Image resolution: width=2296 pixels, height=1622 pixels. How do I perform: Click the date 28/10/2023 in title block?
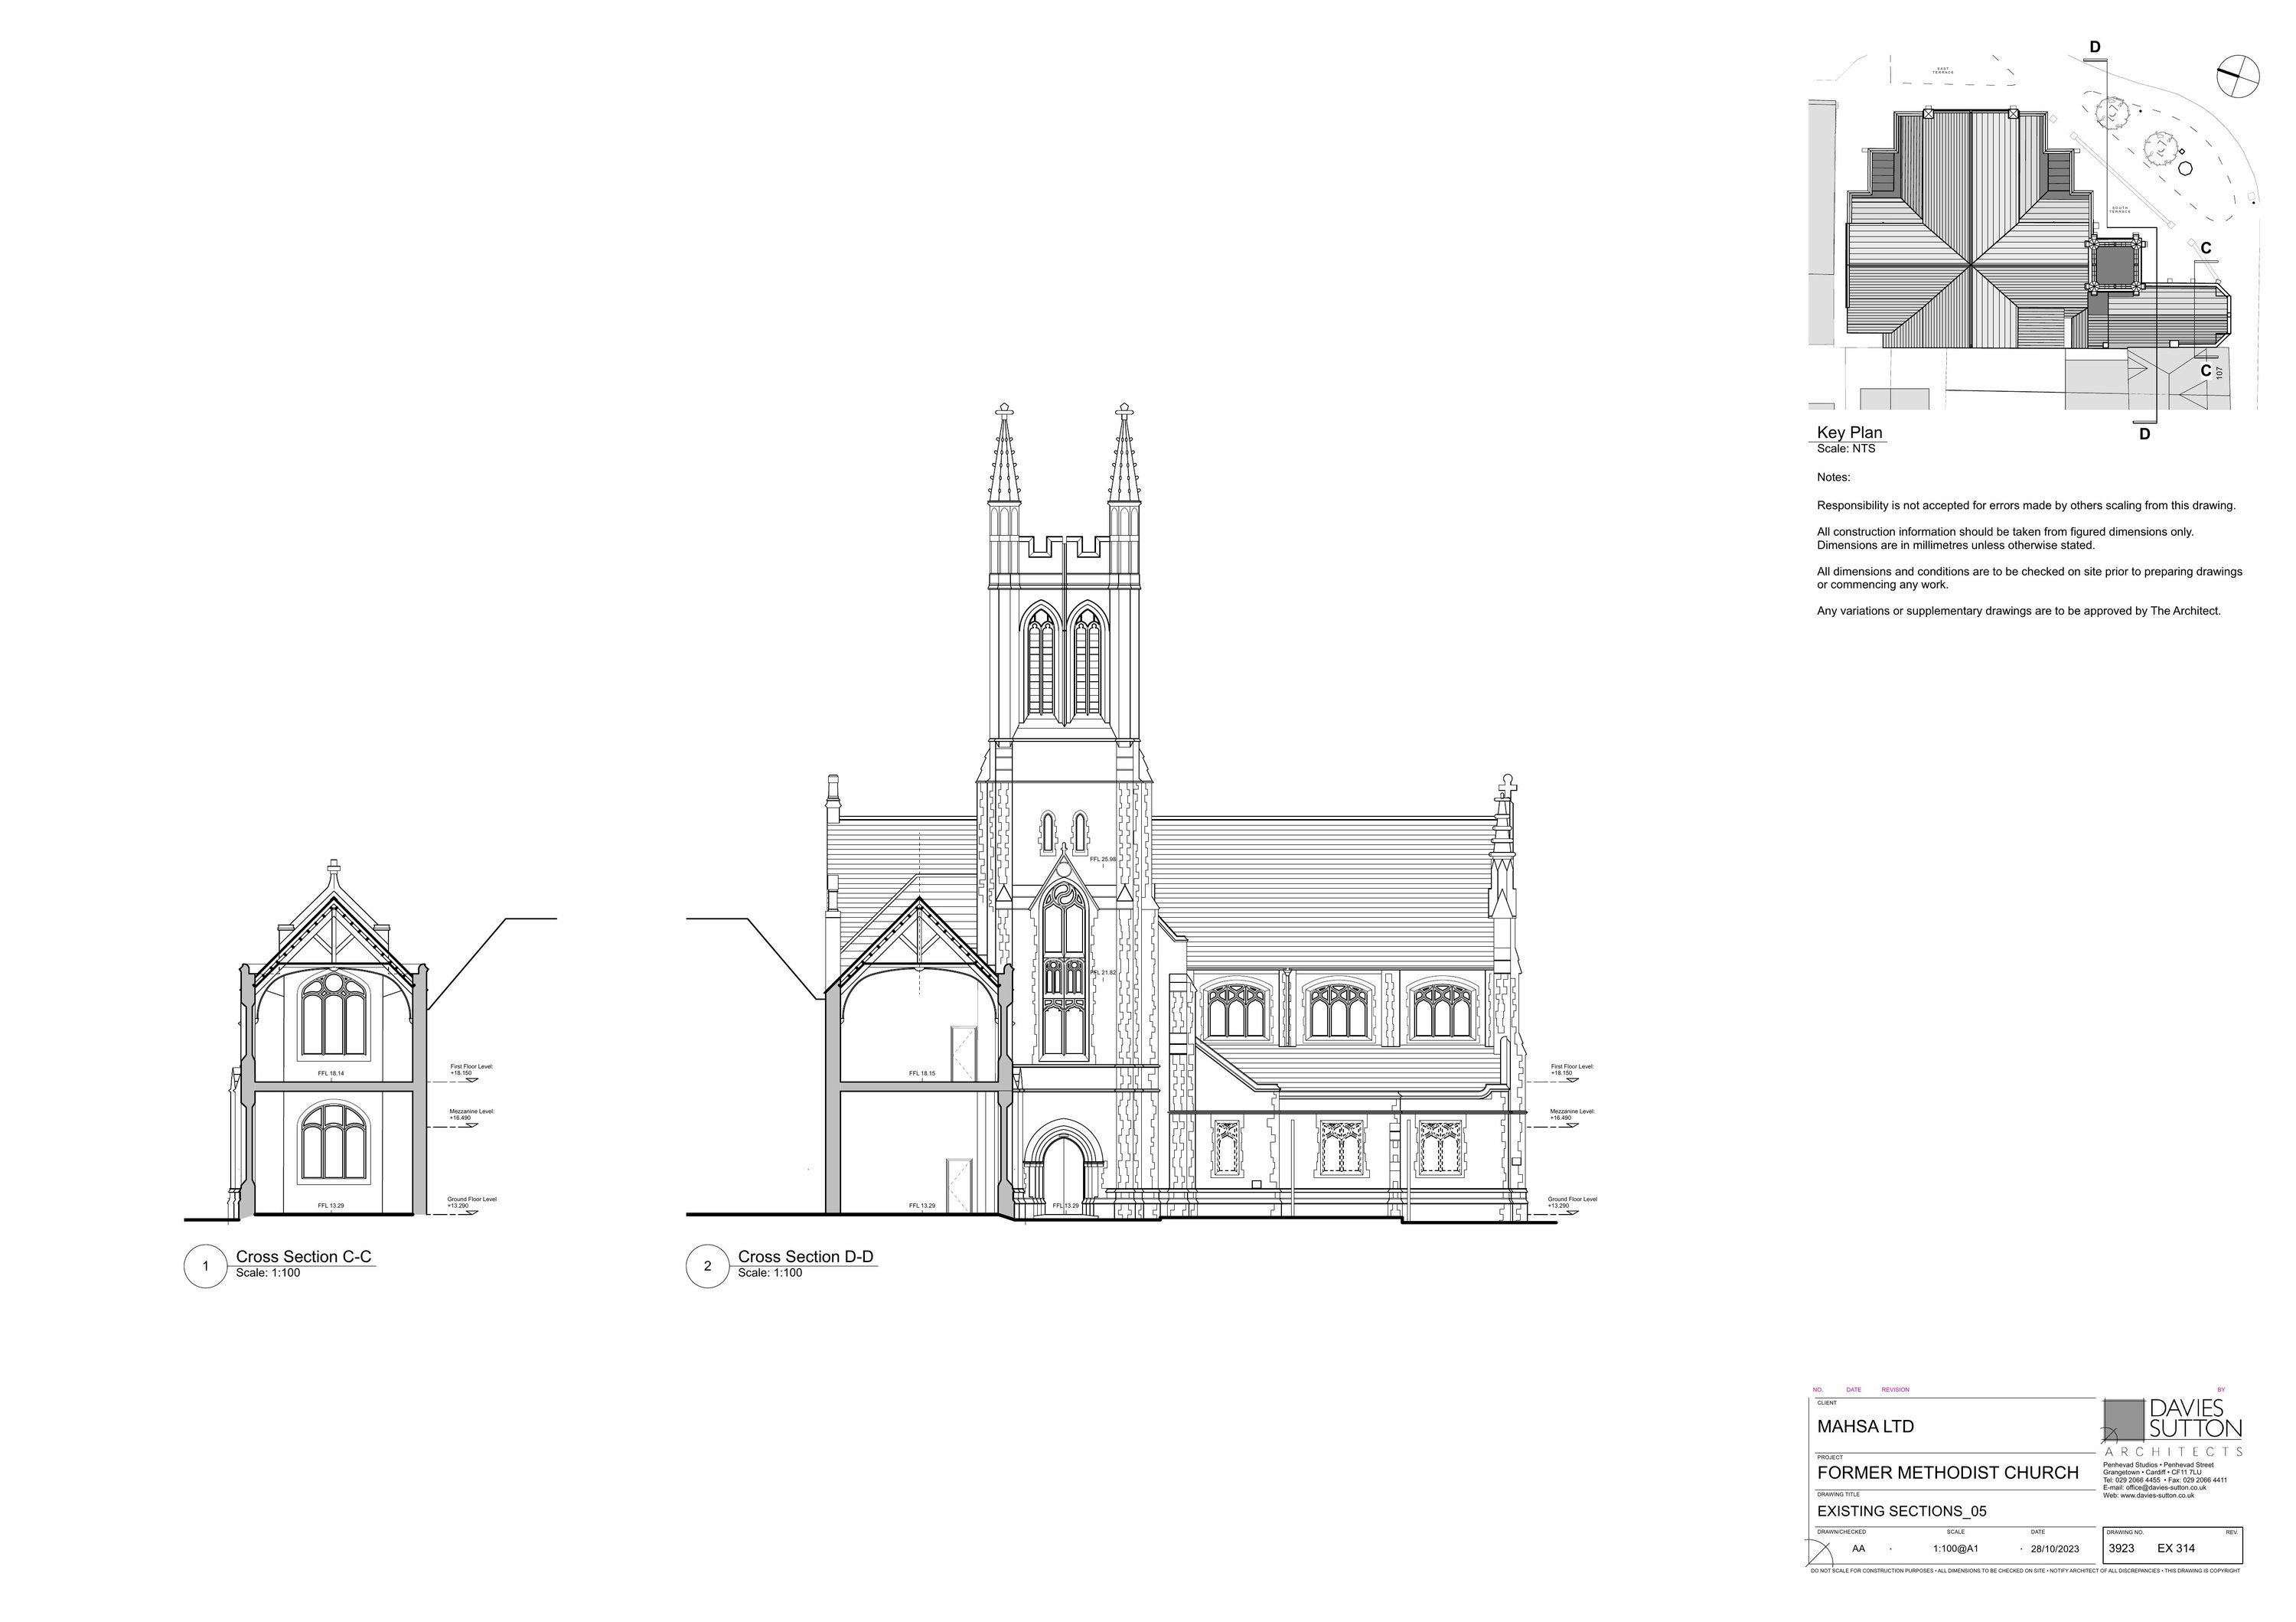2054,1549
